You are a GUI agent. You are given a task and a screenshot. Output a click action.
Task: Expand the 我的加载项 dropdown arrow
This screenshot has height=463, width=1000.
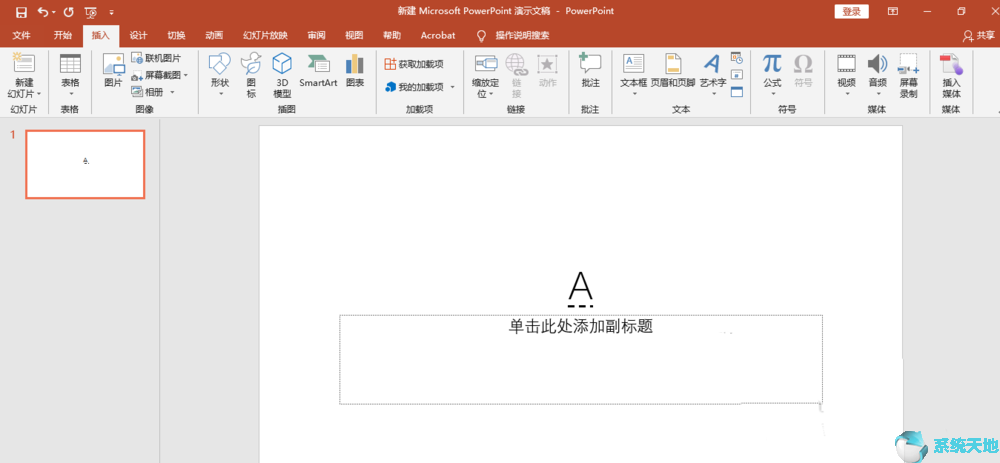[452, 87]
